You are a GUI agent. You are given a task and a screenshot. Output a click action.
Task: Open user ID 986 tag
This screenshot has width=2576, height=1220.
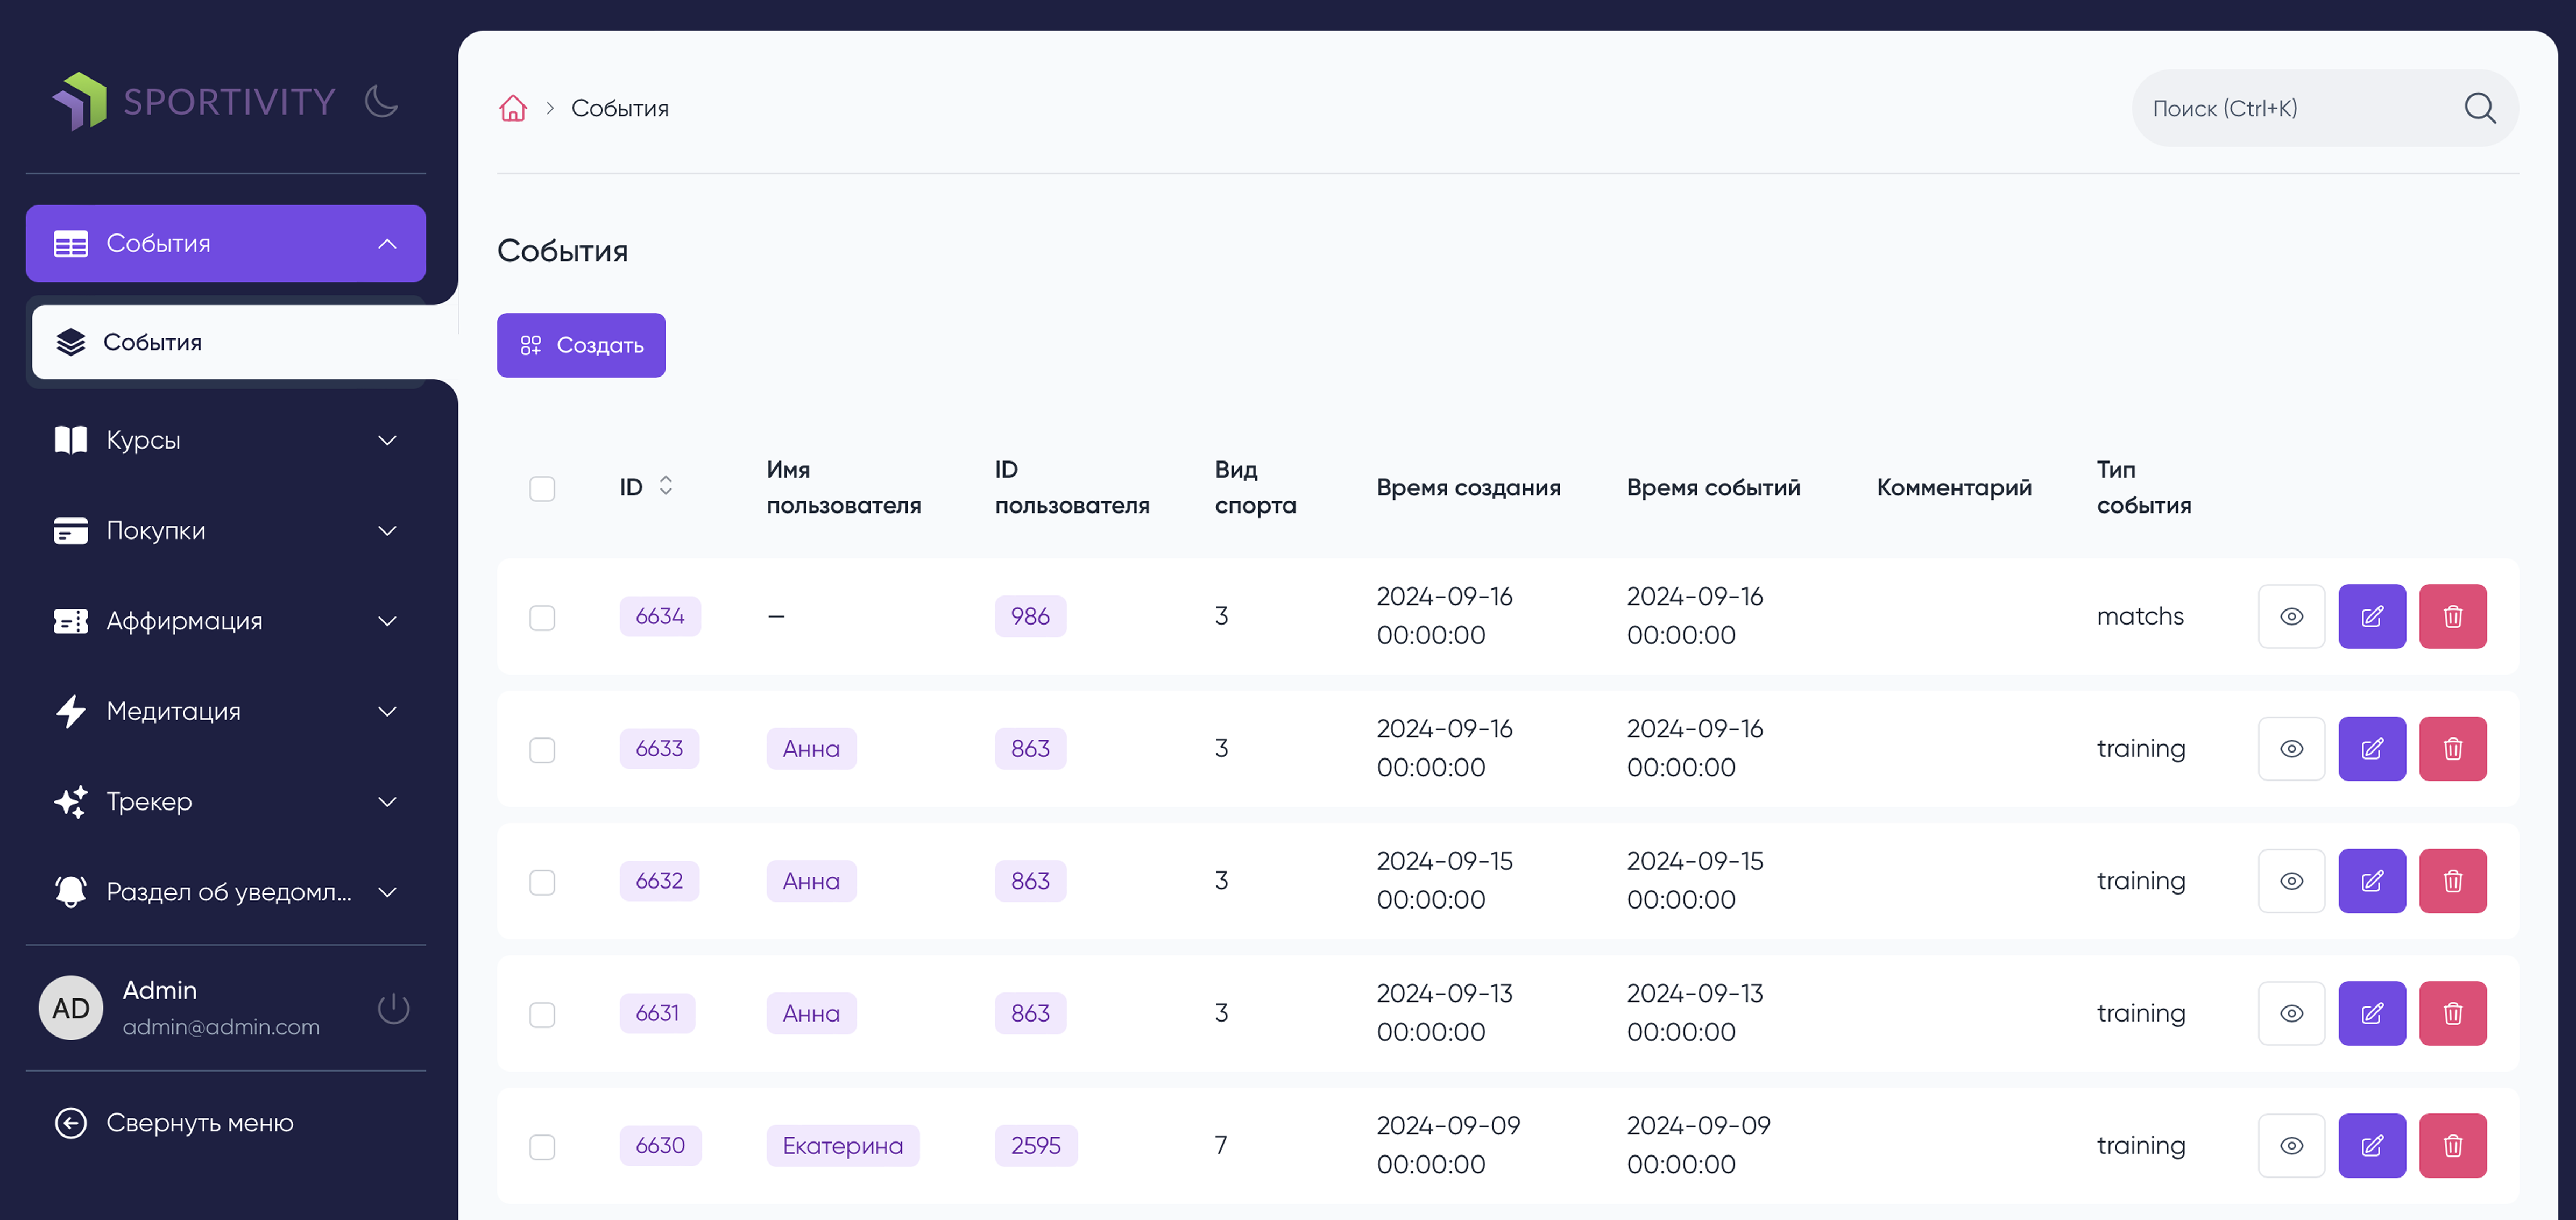[x=1030, y=616]
